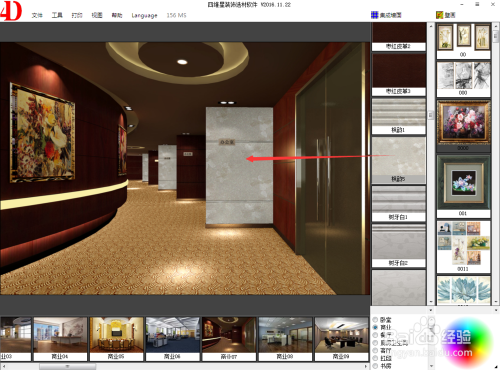
Task: Click mural list scroll-down arrow
Action: [x=495, y=302]
